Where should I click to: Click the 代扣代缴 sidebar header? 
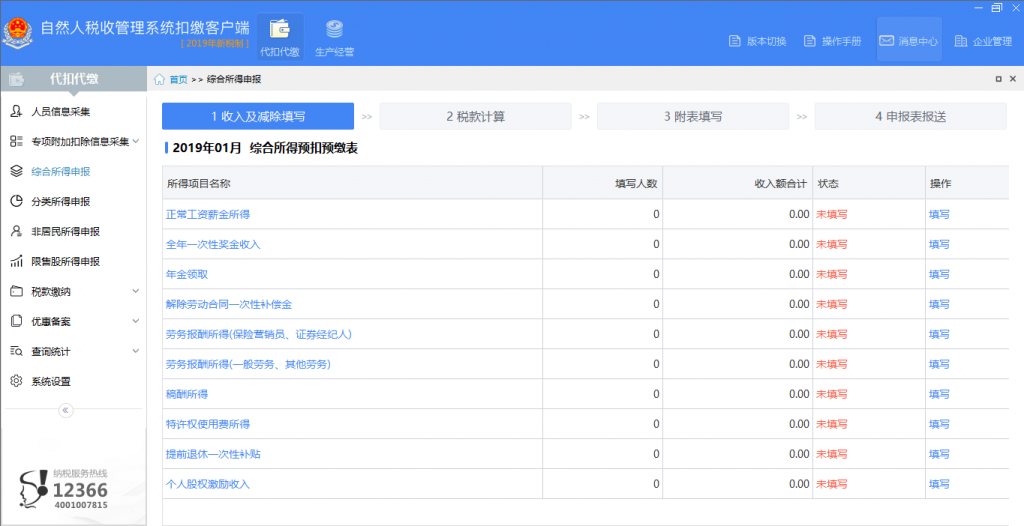74,78
